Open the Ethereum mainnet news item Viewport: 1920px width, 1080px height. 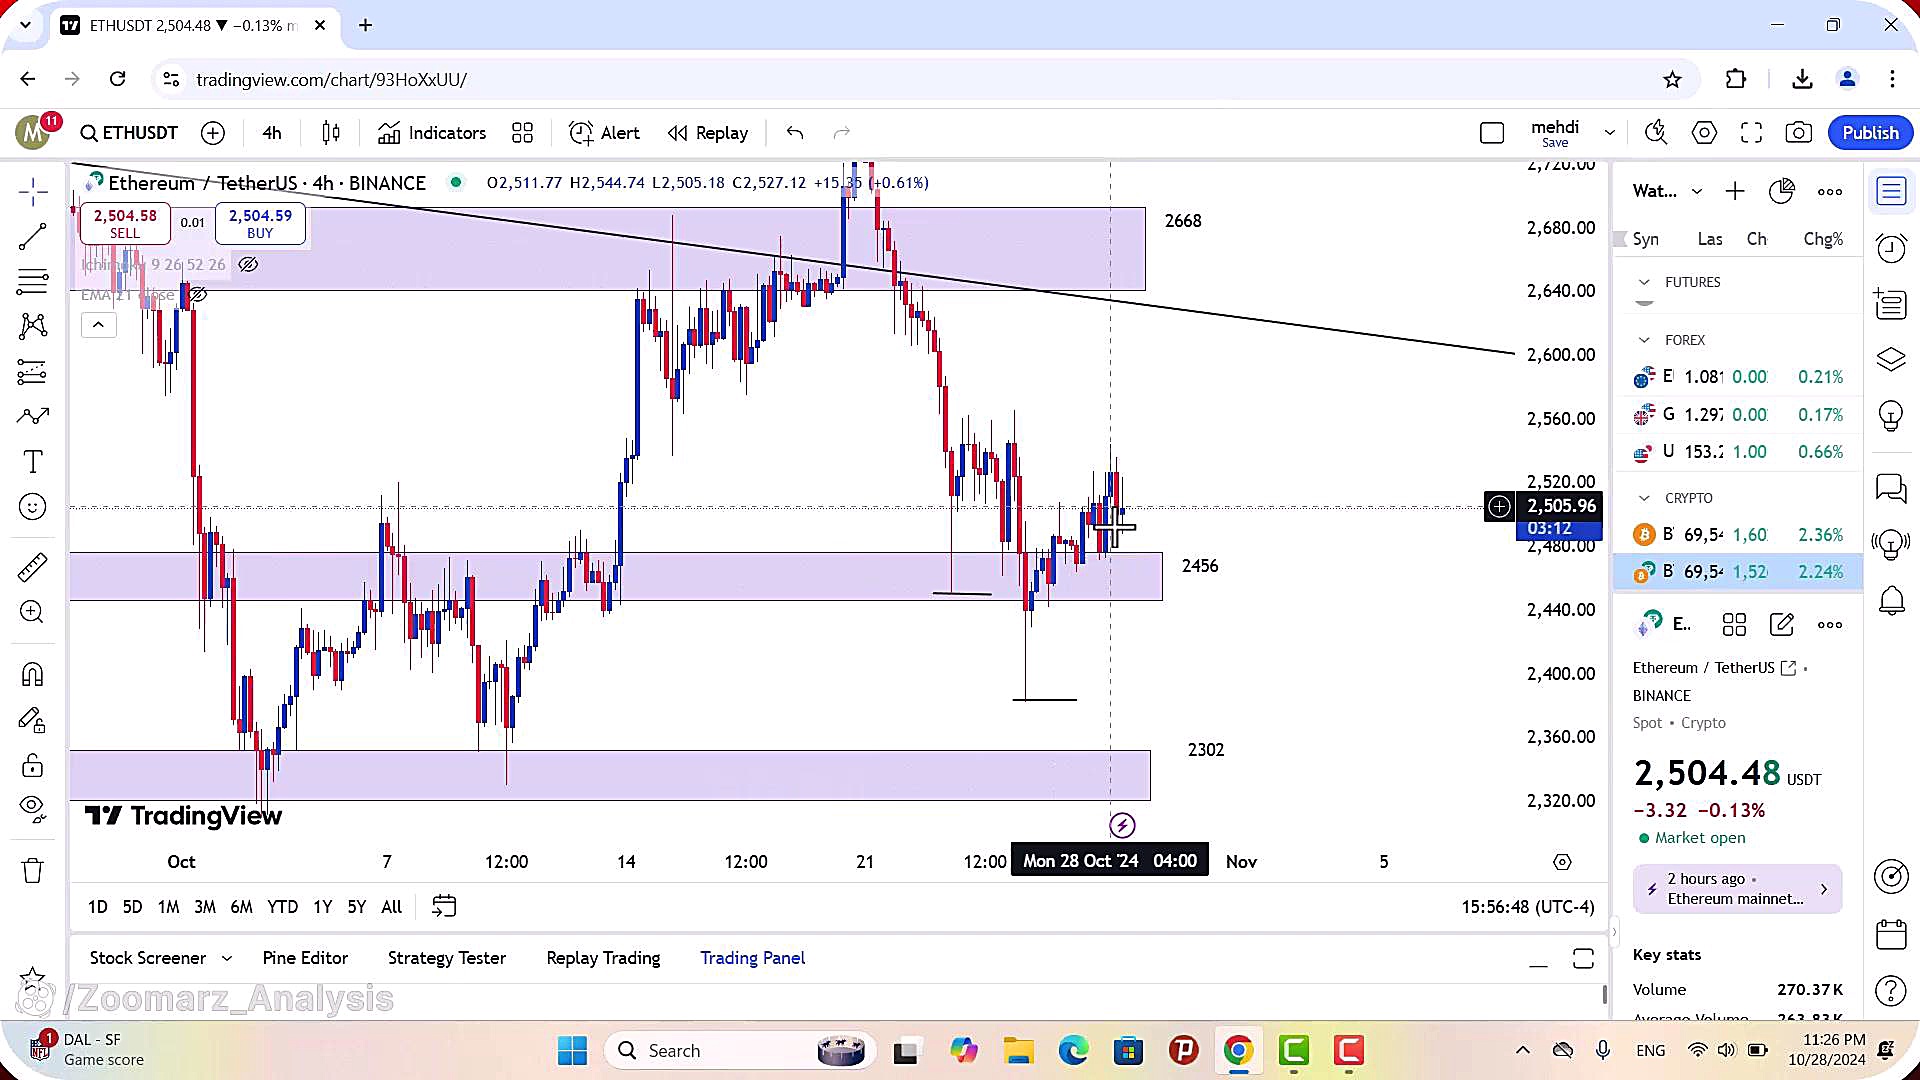(1738, 889)
